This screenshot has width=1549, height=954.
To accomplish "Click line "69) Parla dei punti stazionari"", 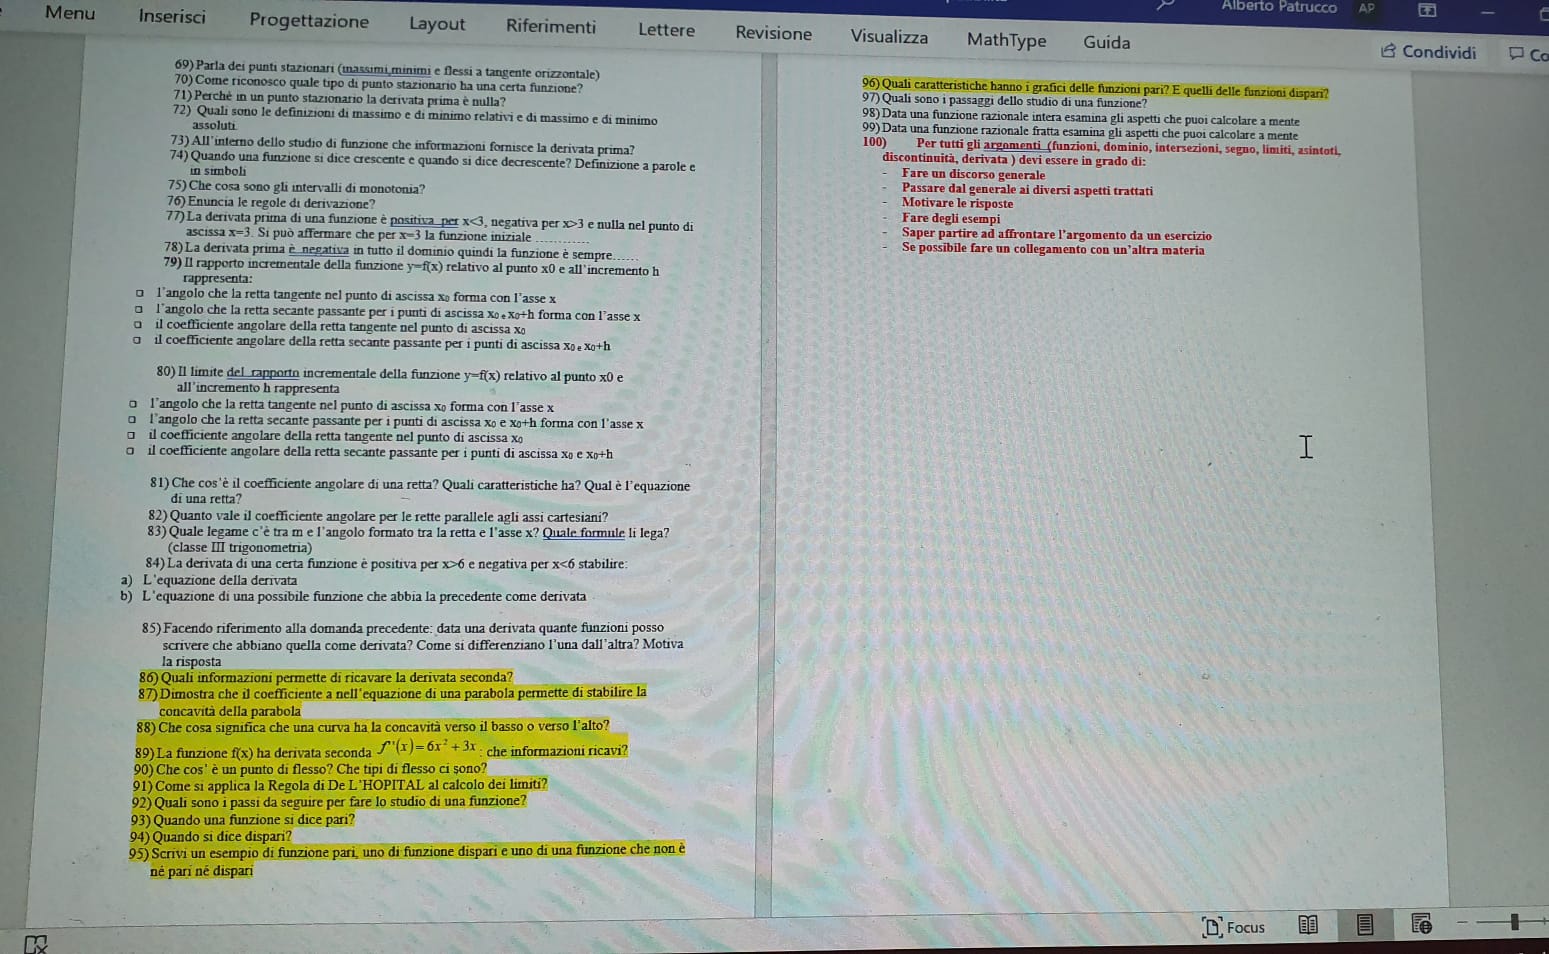I will tap(387, 70).
